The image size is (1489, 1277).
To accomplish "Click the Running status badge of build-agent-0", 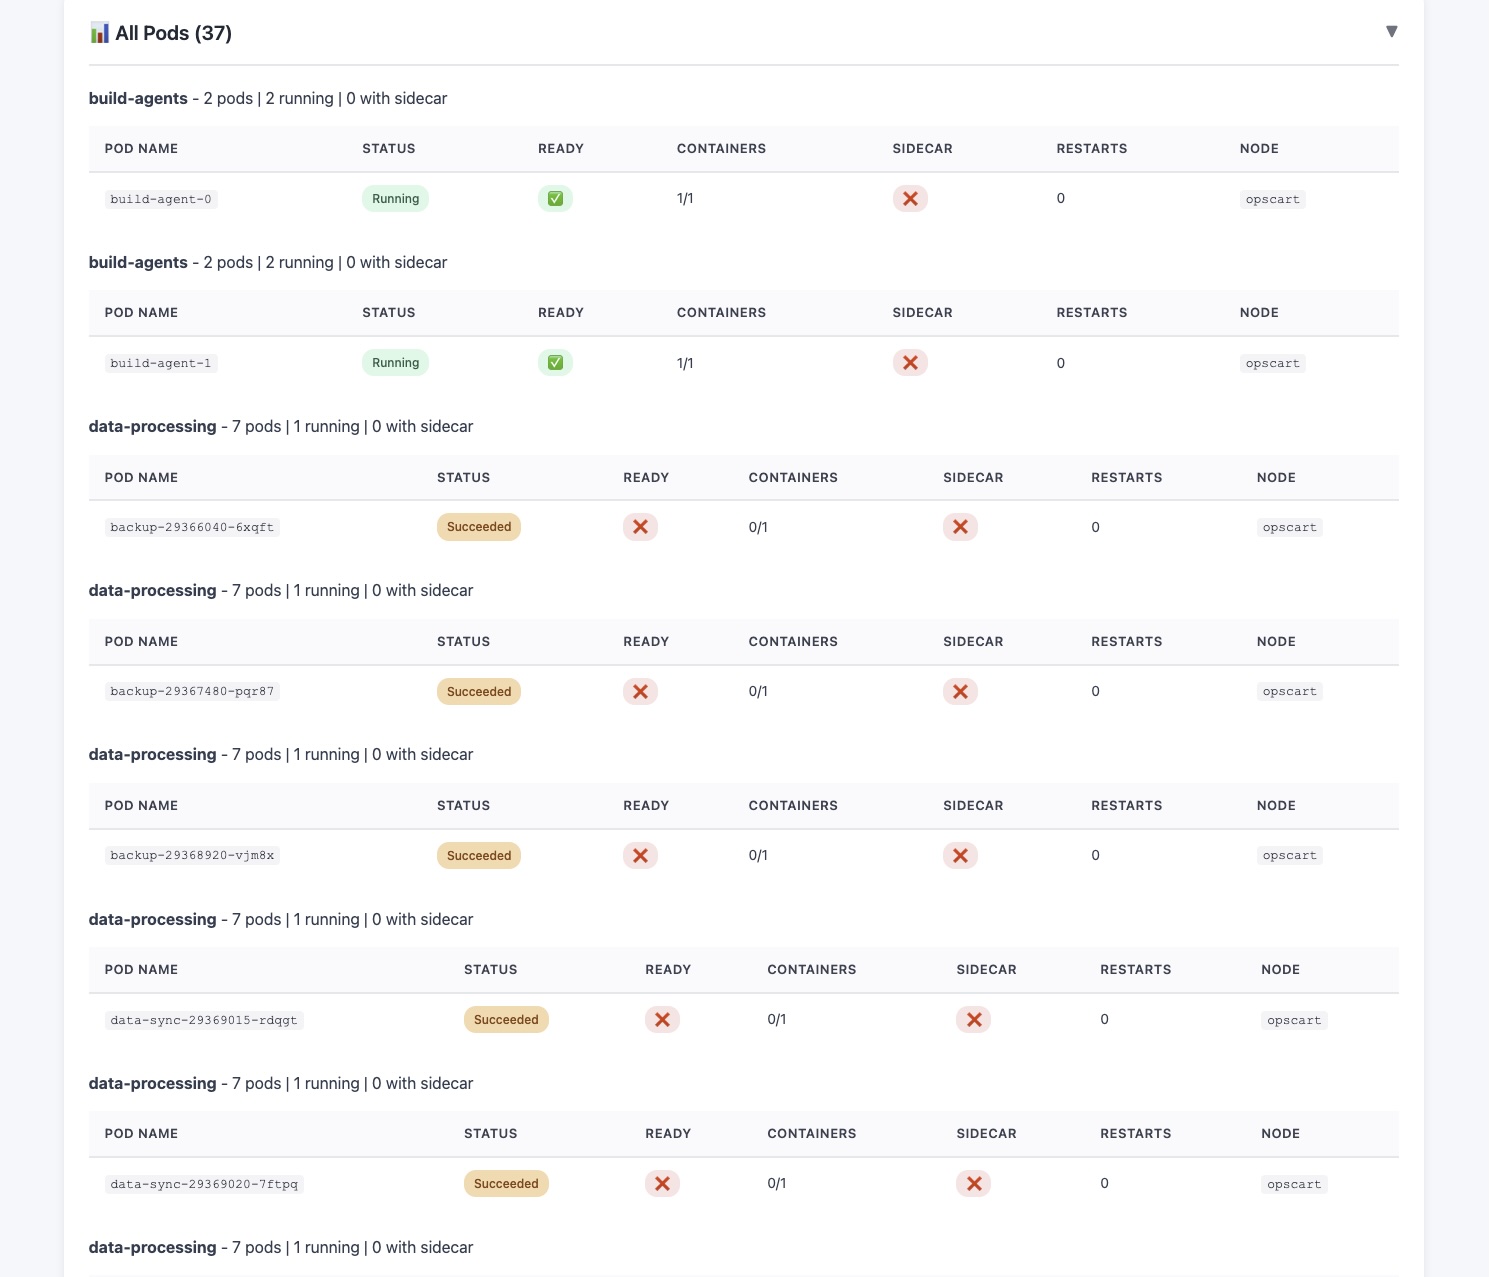I will click(x=395, y=199).
